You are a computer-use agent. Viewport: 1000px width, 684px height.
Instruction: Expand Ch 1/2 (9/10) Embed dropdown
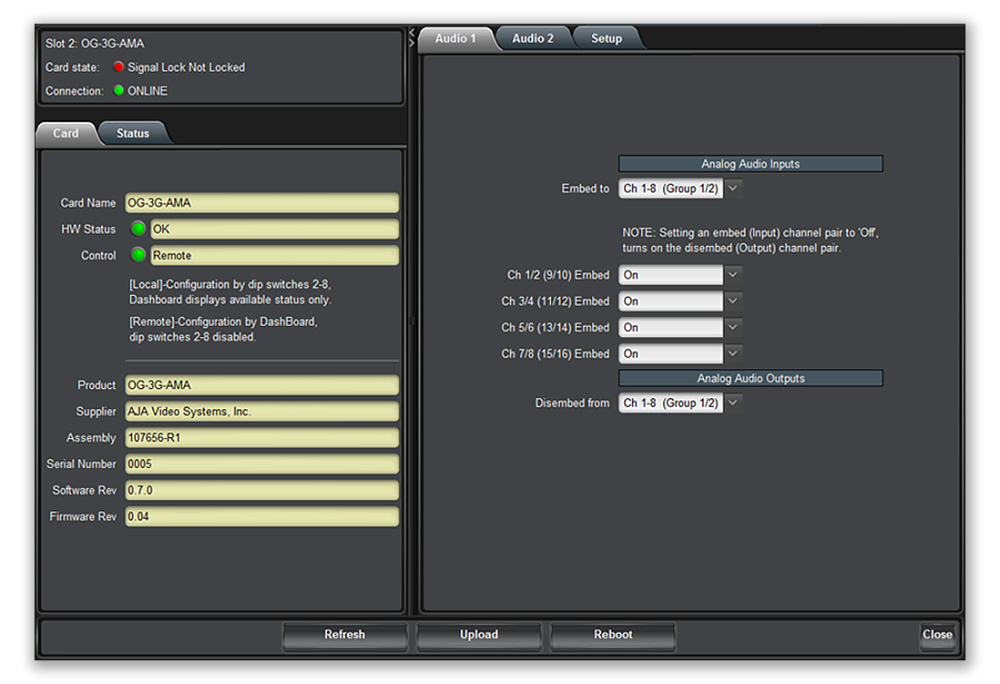(733, 275)
